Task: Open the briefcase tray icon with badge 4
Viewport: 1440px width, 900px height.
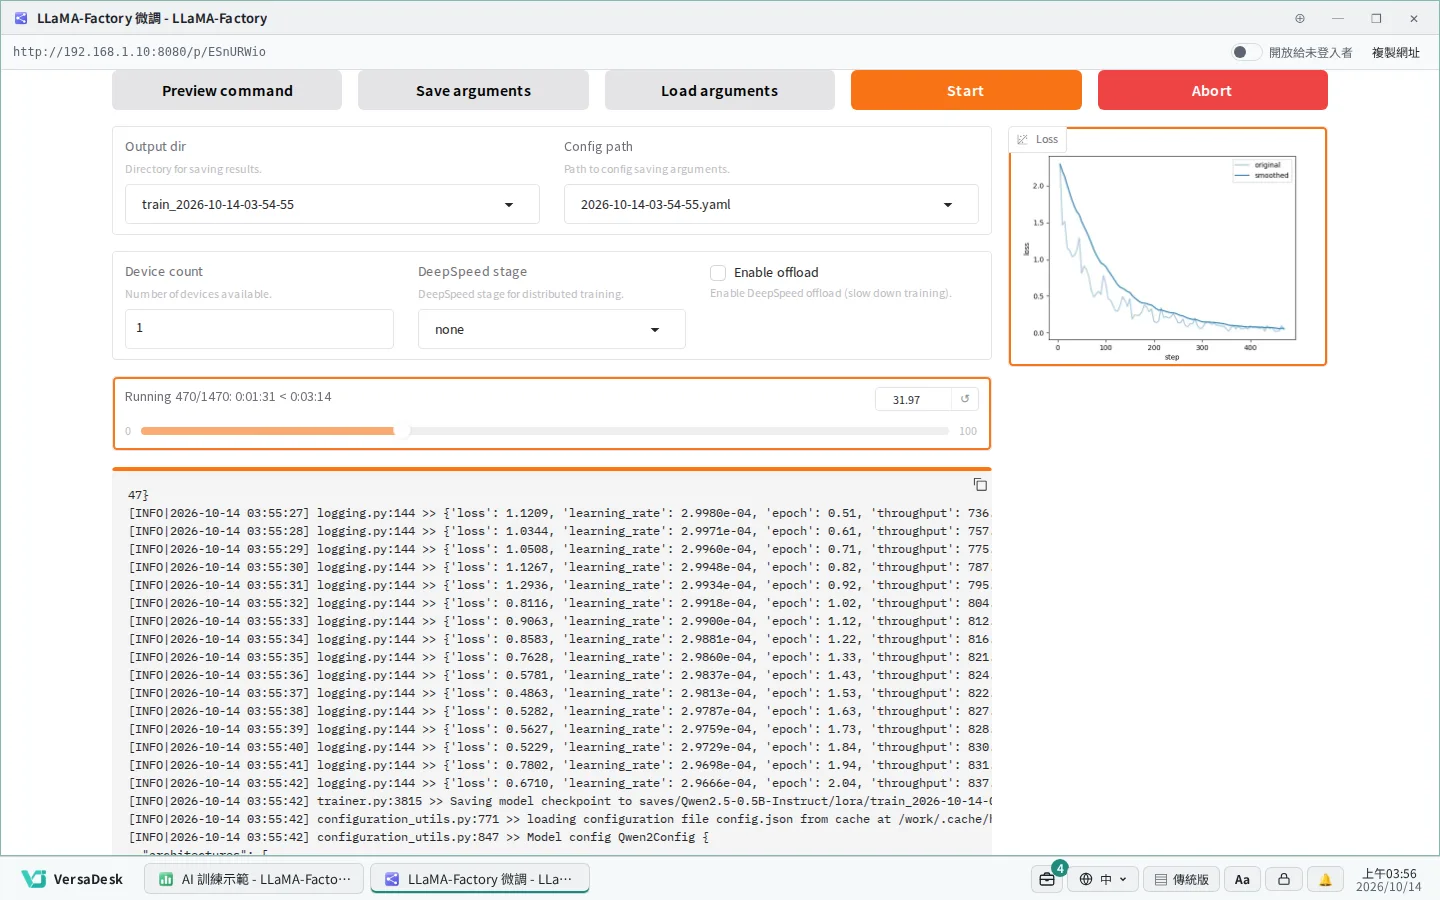Action: (1047, 879)
